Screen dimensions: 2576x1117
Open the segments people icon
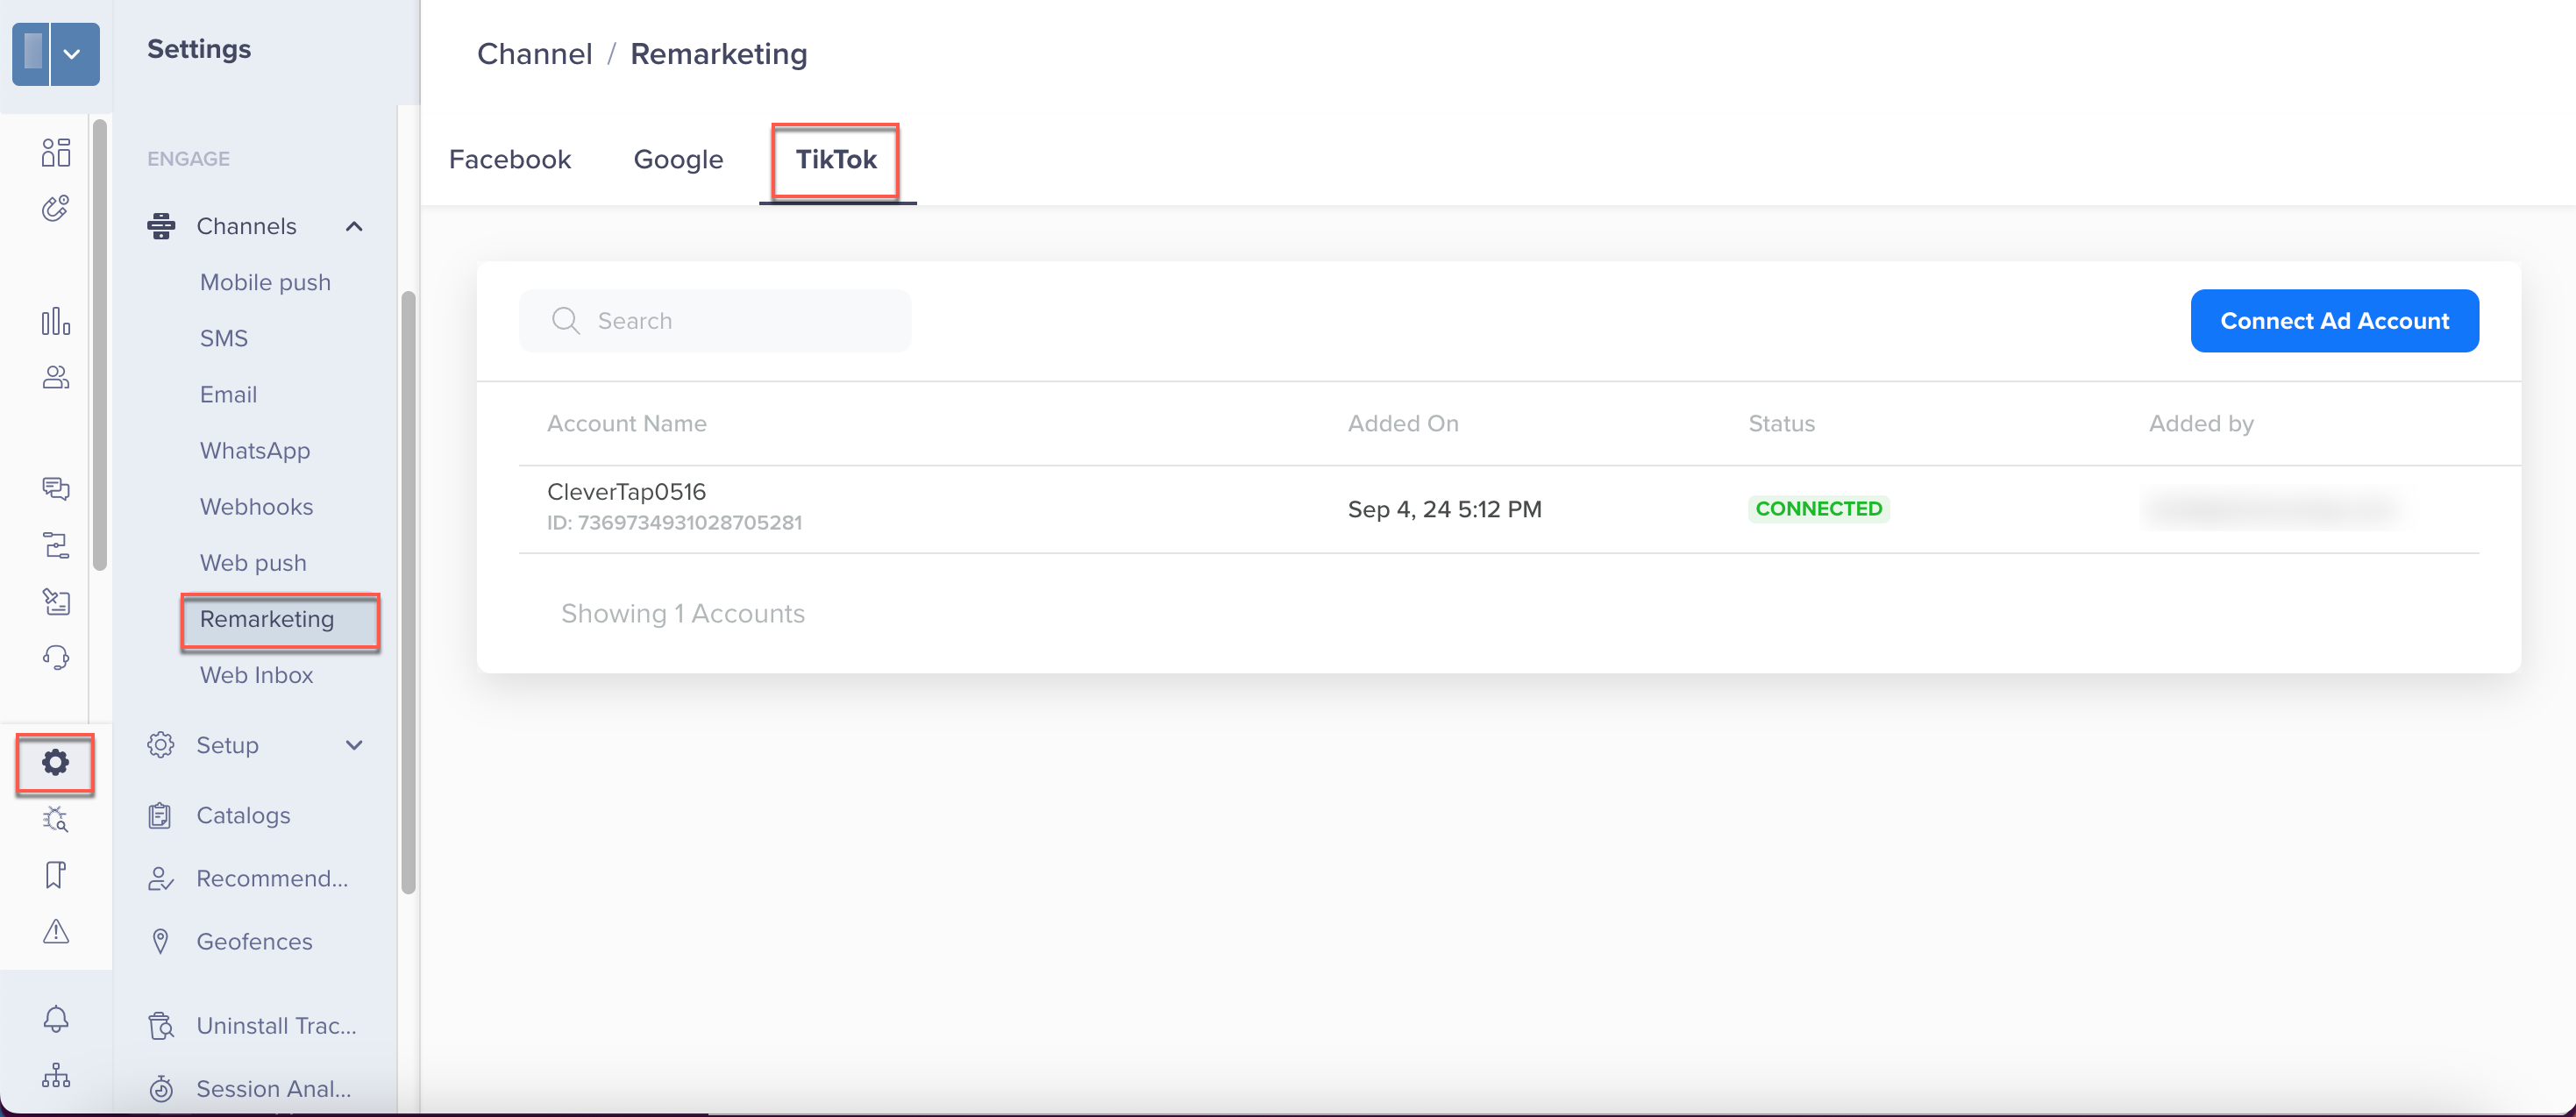coord(56,377)
